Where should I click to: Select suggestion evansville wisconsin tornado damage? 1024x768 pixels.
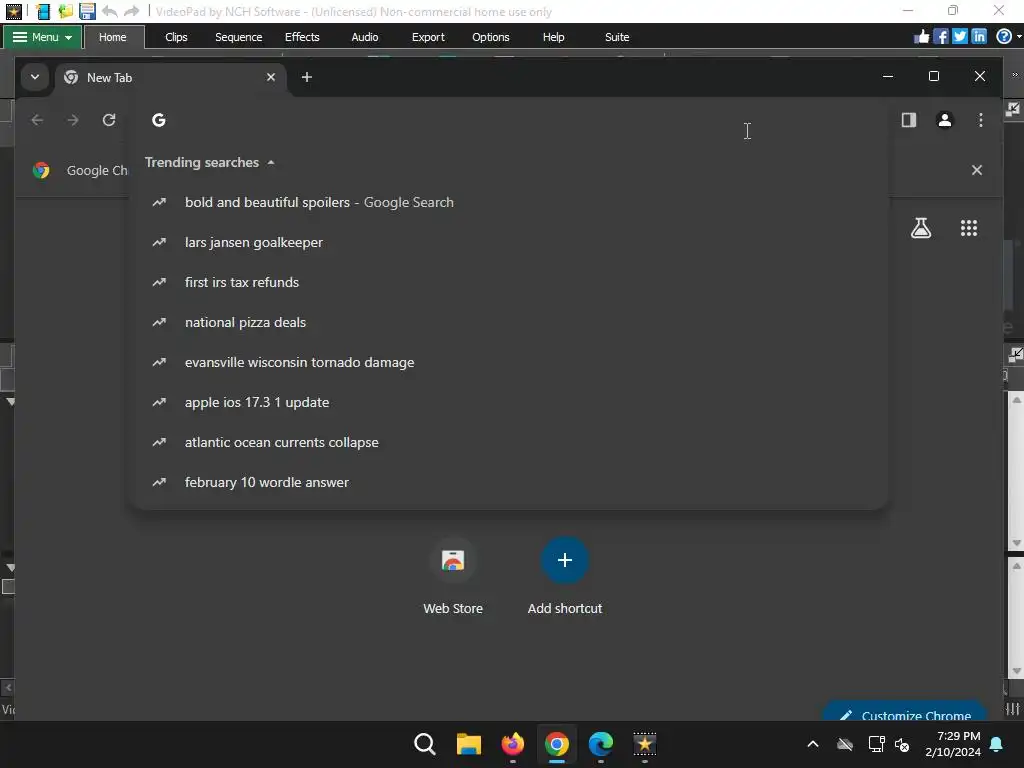[509, 362]
